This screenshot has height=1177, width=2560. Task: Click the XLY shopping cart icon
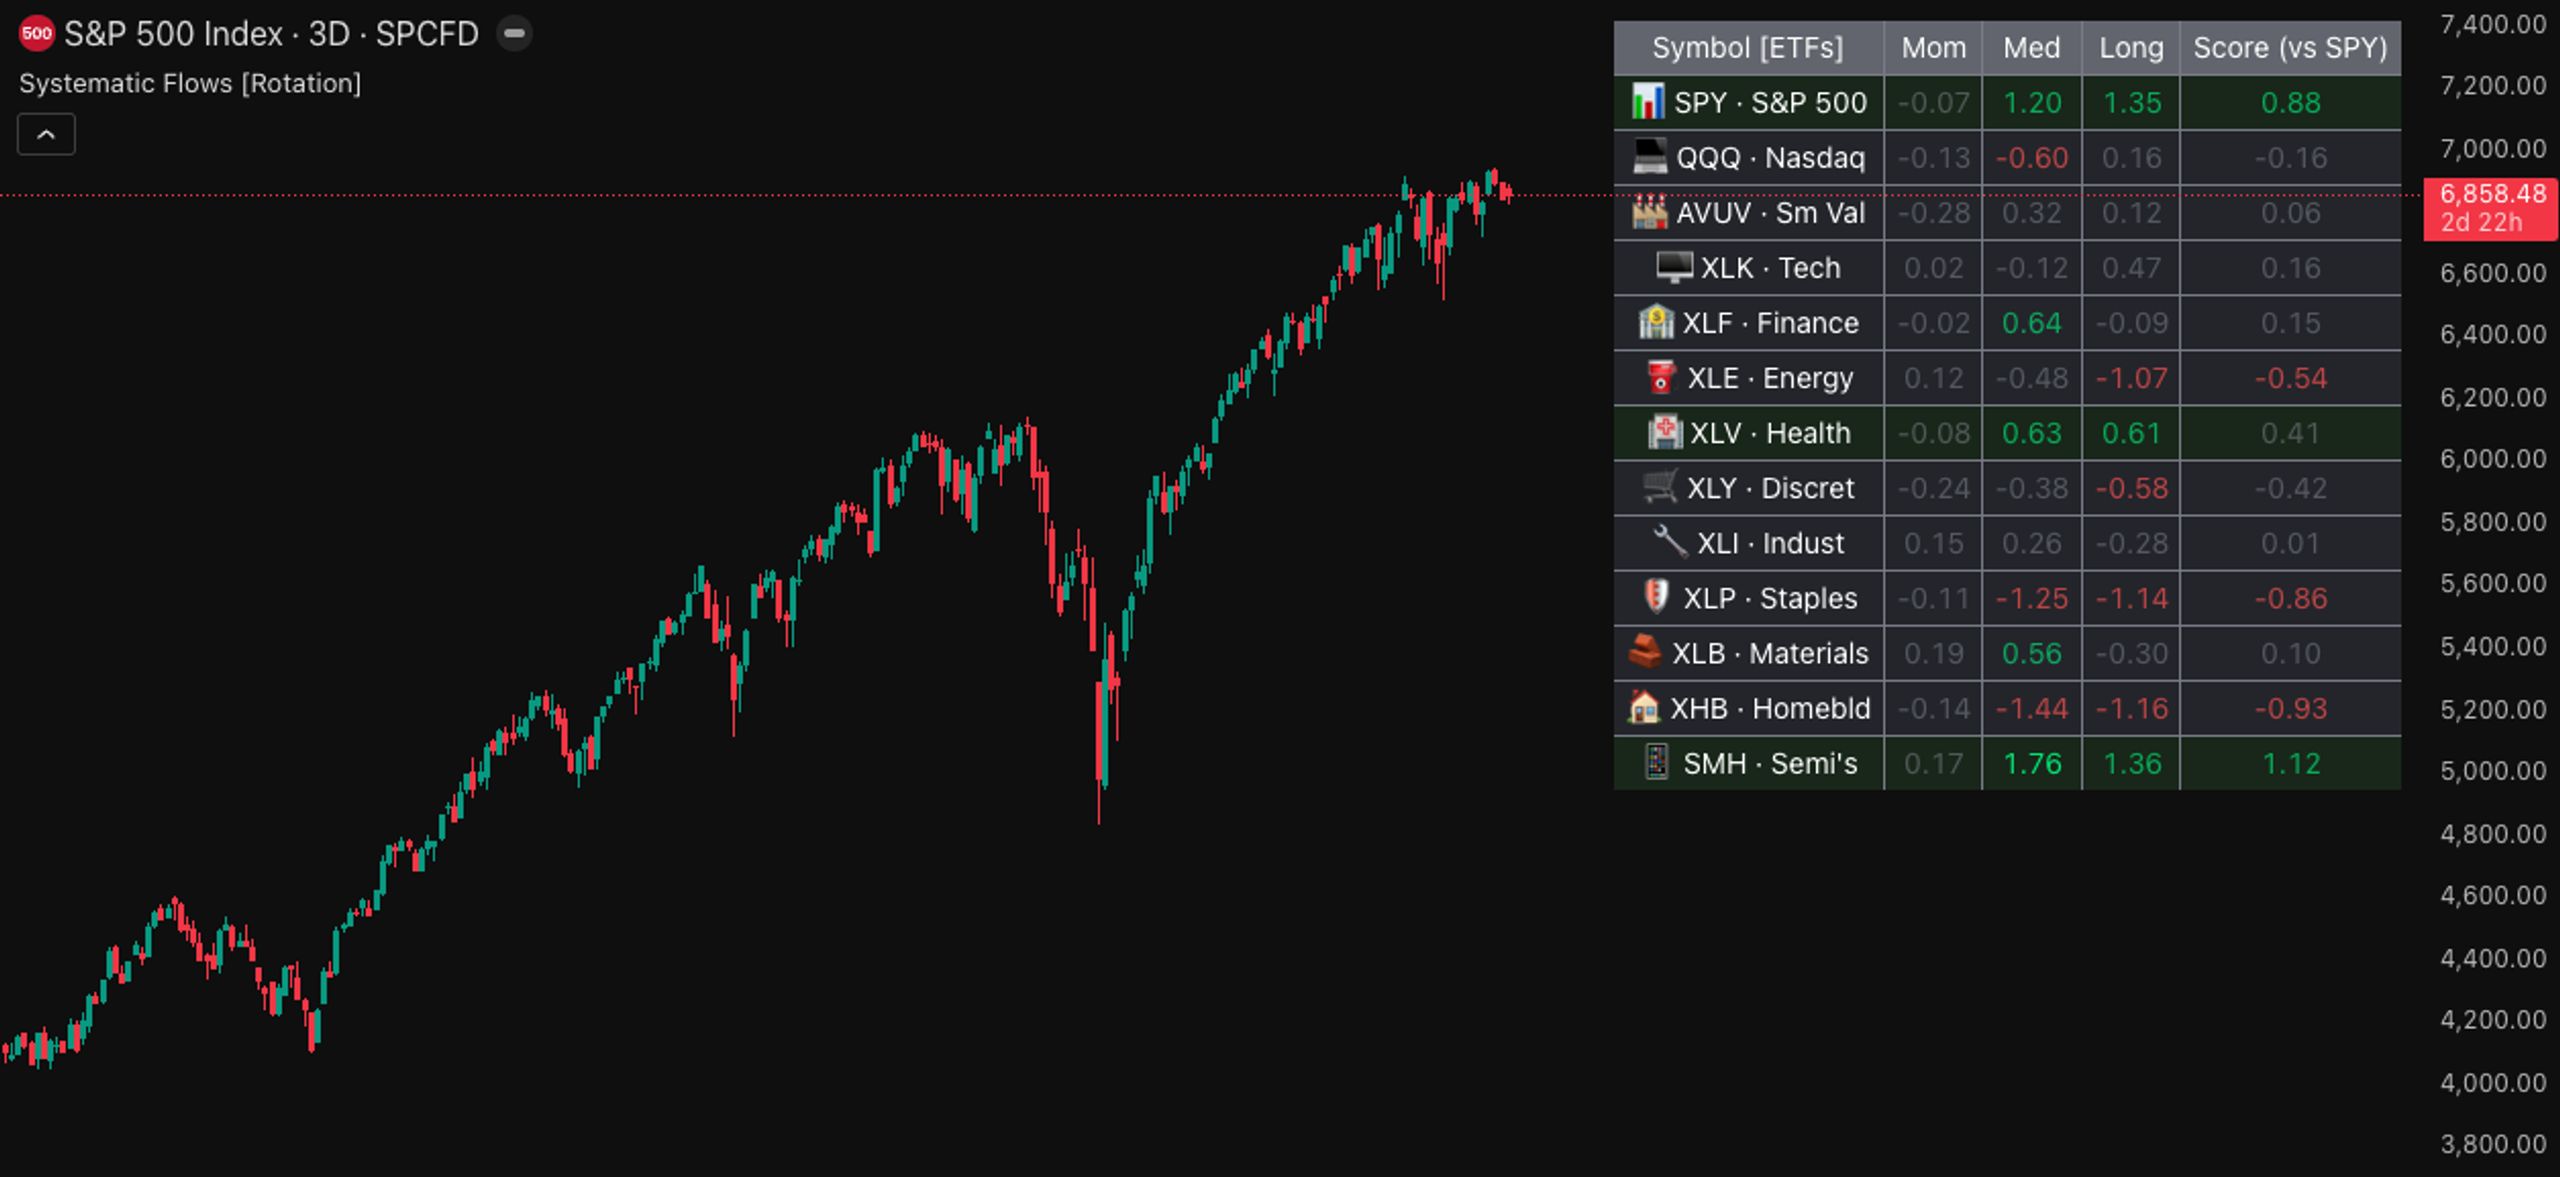tap(1661, 487)
